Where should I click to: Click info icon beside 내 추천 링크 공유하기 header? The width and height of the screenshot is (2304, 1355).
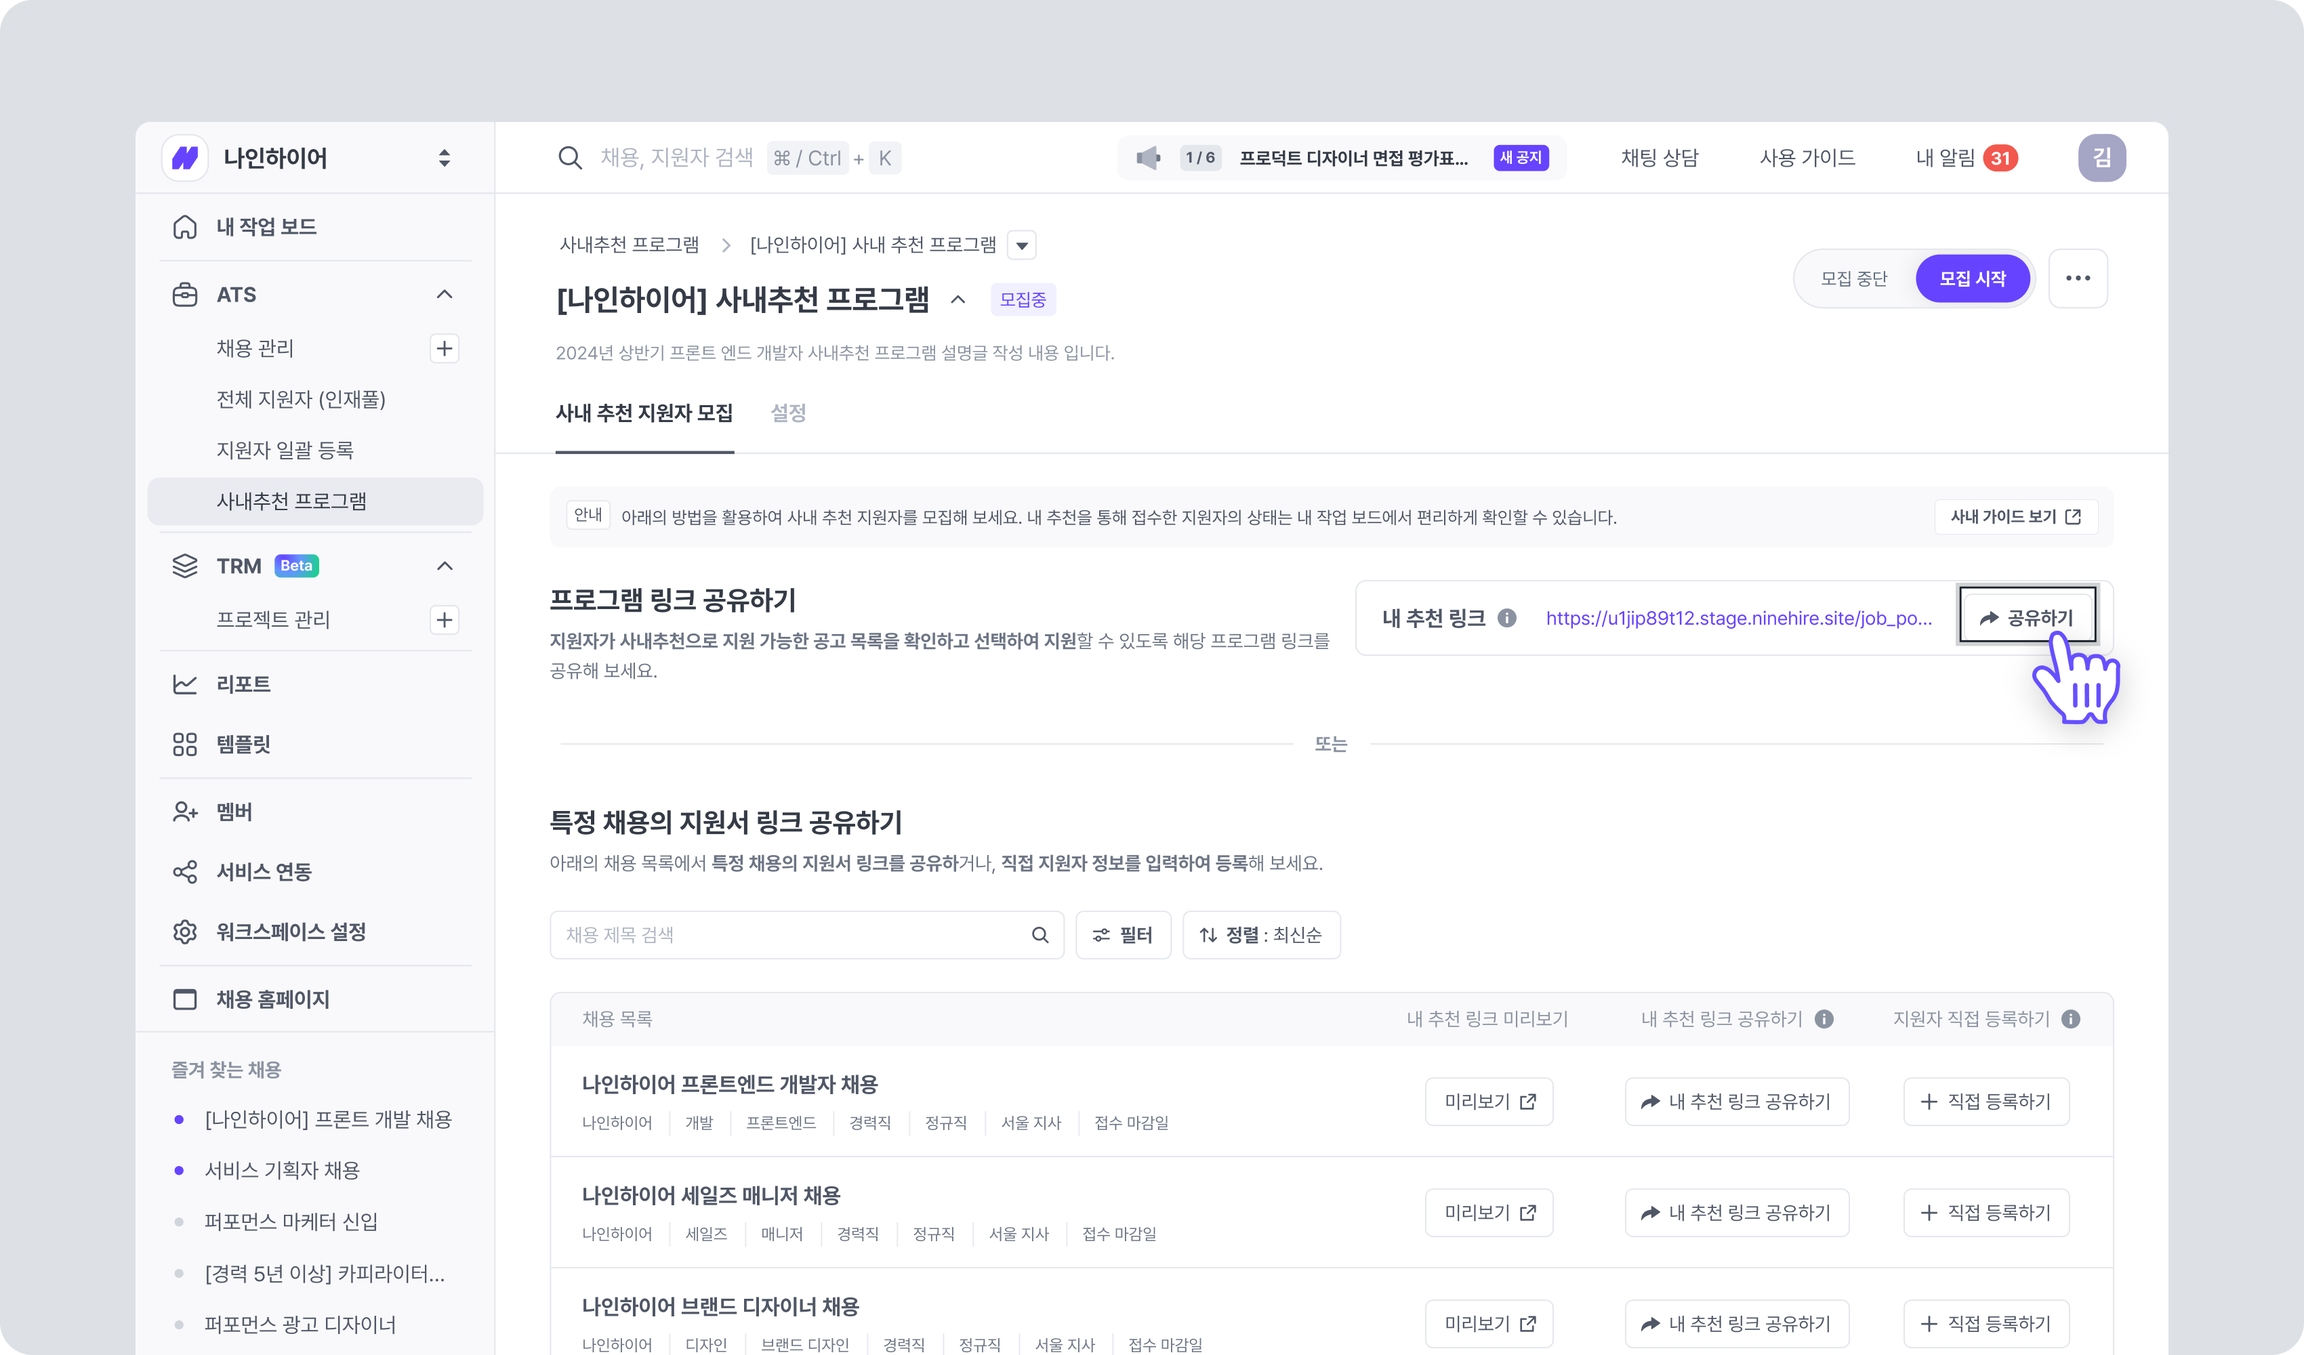pos(1824,1019)
